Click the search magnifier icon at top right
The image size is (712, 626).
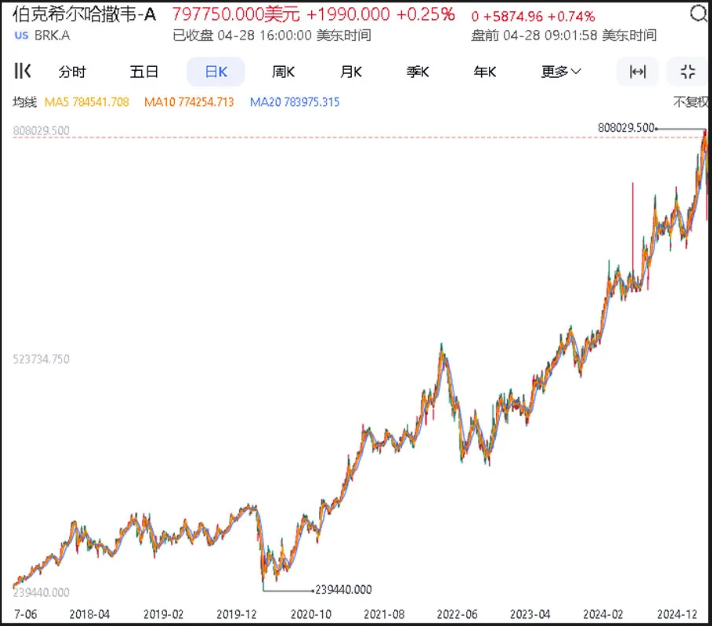click(x=697, y=14)
